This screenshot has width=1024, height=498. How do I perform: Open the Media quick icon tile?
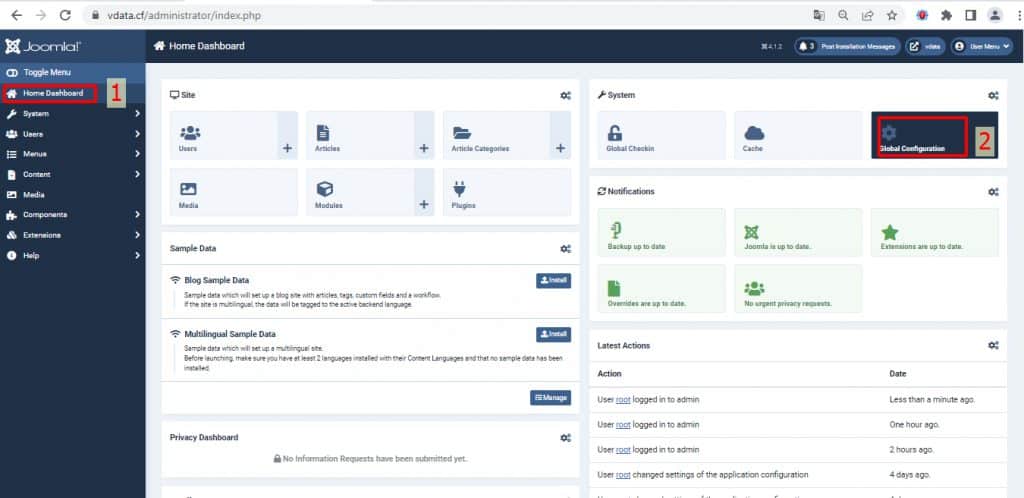234,193
